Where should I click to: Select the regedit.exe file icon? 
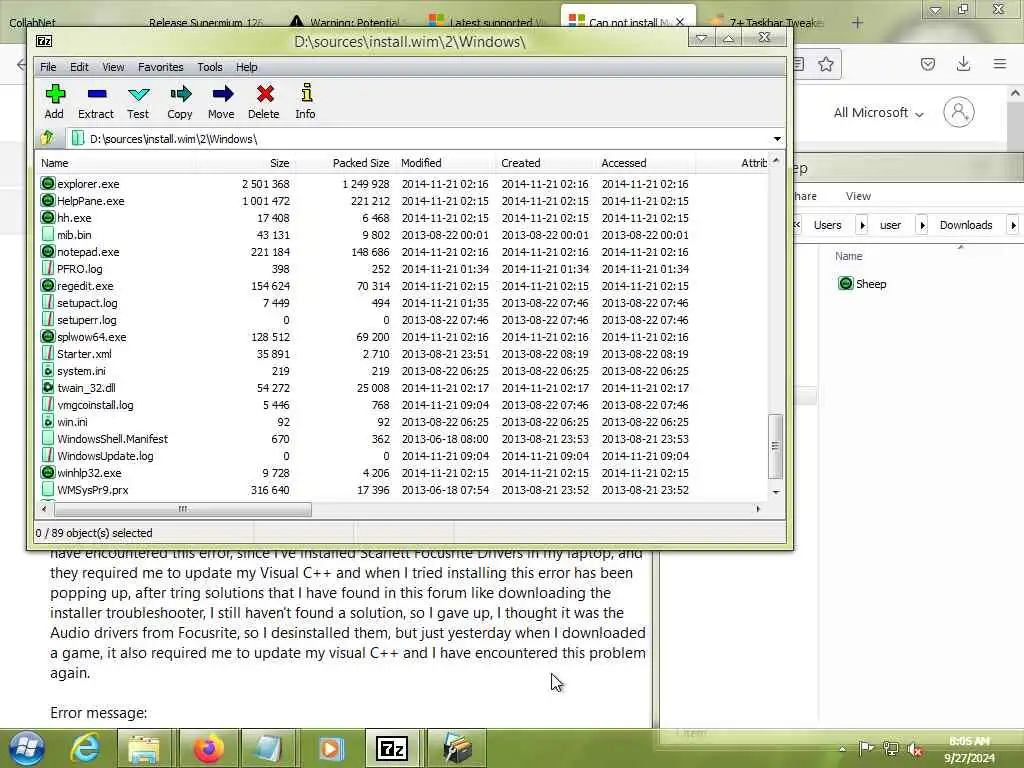coord(48,285)
